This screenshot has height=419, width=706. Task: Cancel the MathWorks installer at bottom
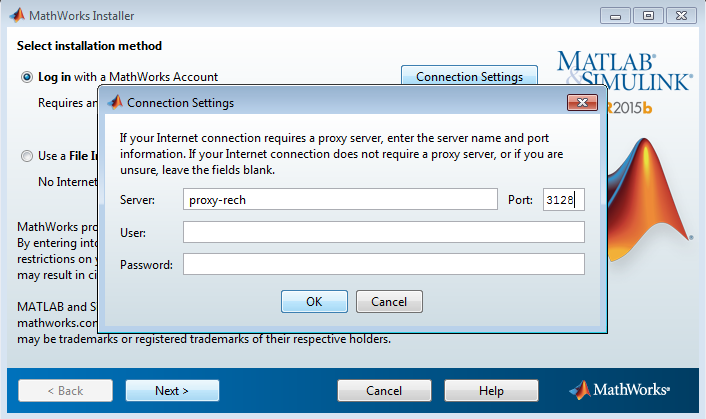[x=384, y=391]
